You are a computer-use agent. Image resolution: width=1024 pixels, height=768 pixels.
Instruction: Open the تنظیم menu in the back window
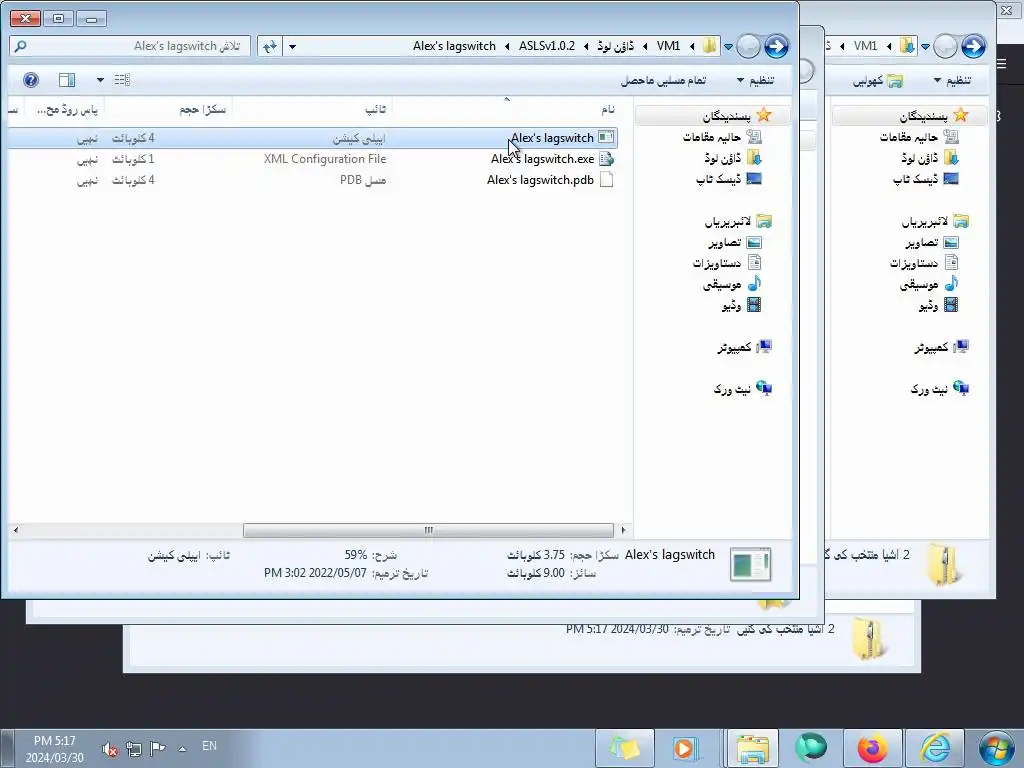[952, 80]
